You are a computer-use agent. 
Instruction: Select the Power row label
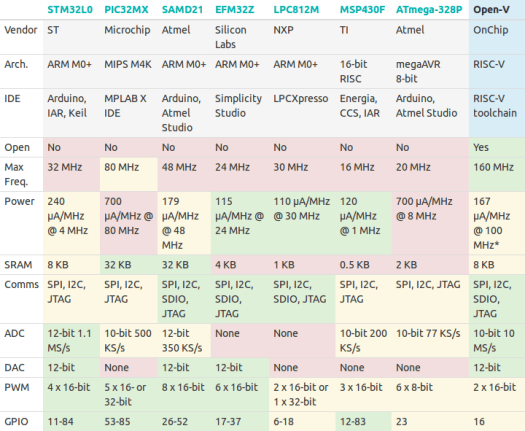[19, 201]
